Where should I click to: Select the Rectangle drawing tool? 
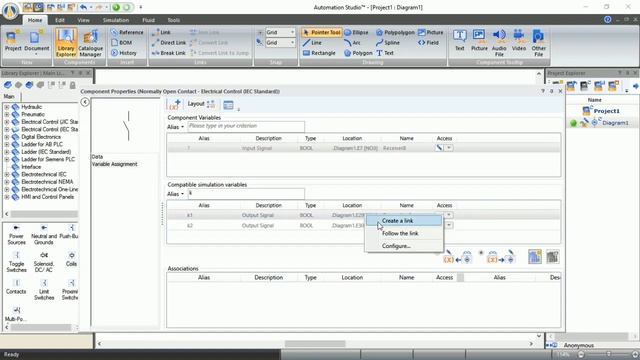click(x=319, y=53)
